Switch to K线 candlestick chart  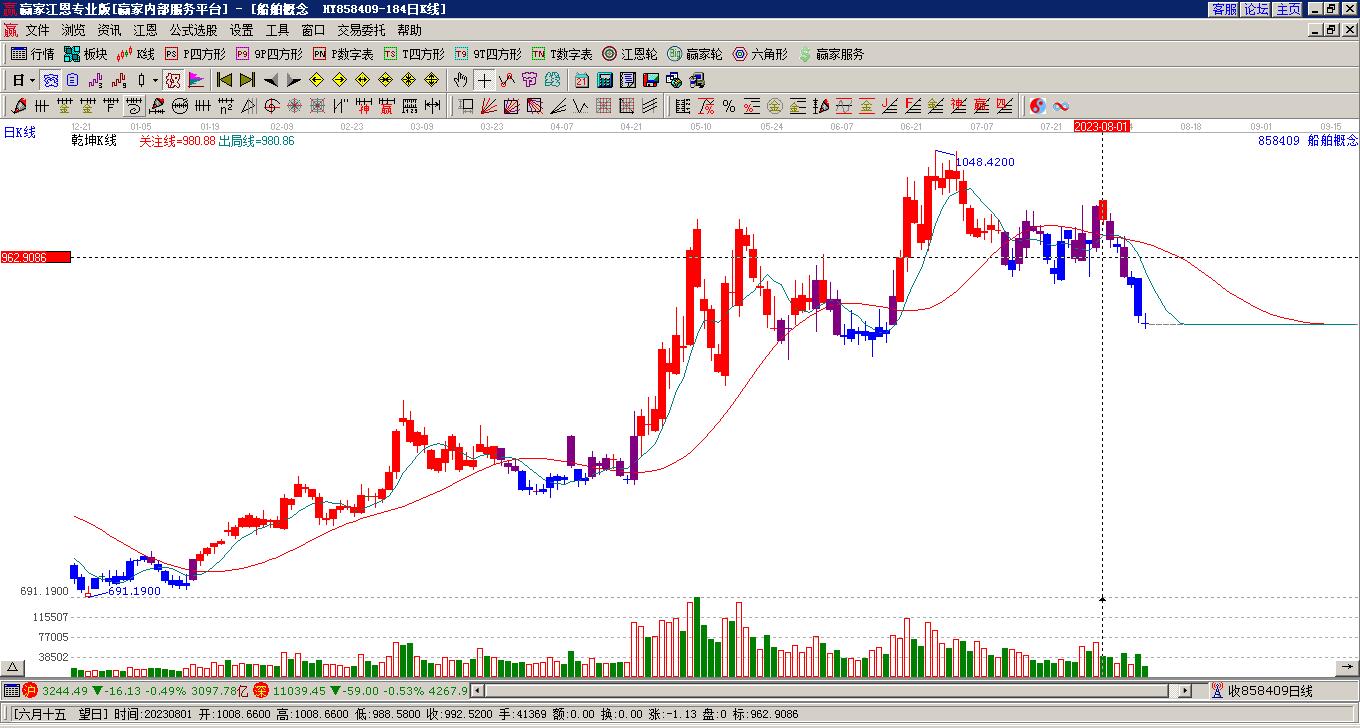click(x=136, y=54)
